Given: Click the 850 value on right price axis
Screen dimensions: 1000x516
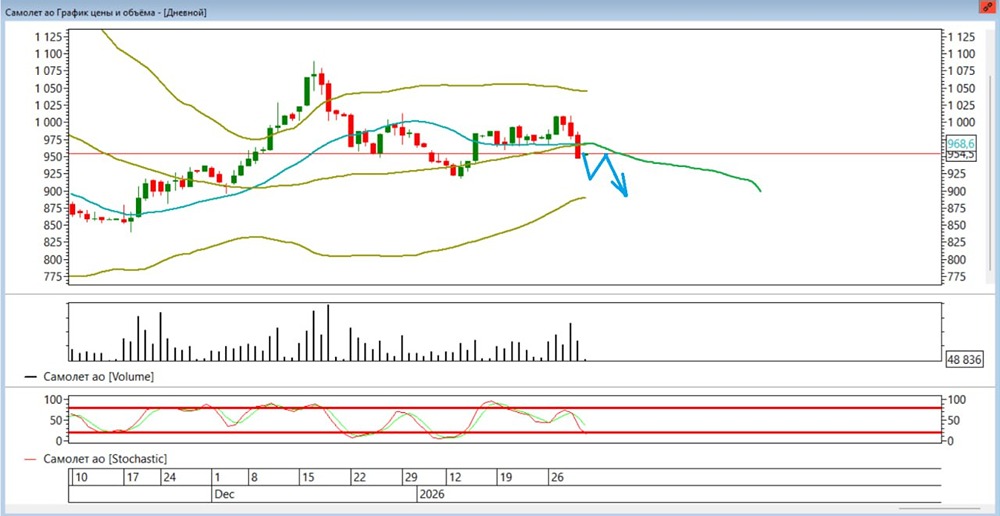Looking at the screenshot, I should [x=957, y=225].
